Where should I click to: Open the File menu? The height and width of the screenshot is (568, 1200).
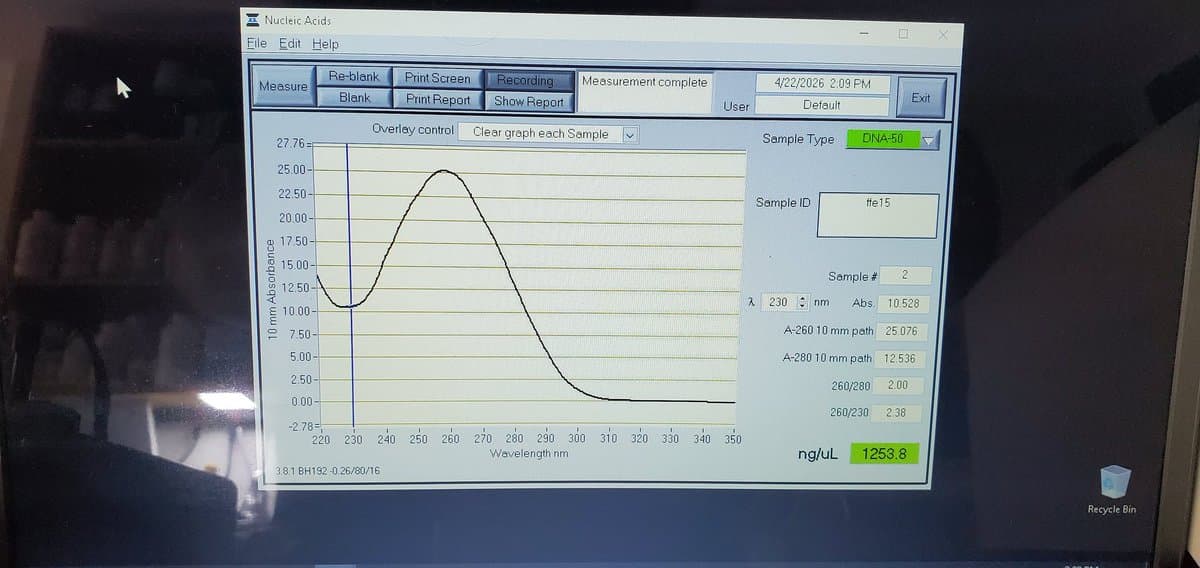coord(257,44)
